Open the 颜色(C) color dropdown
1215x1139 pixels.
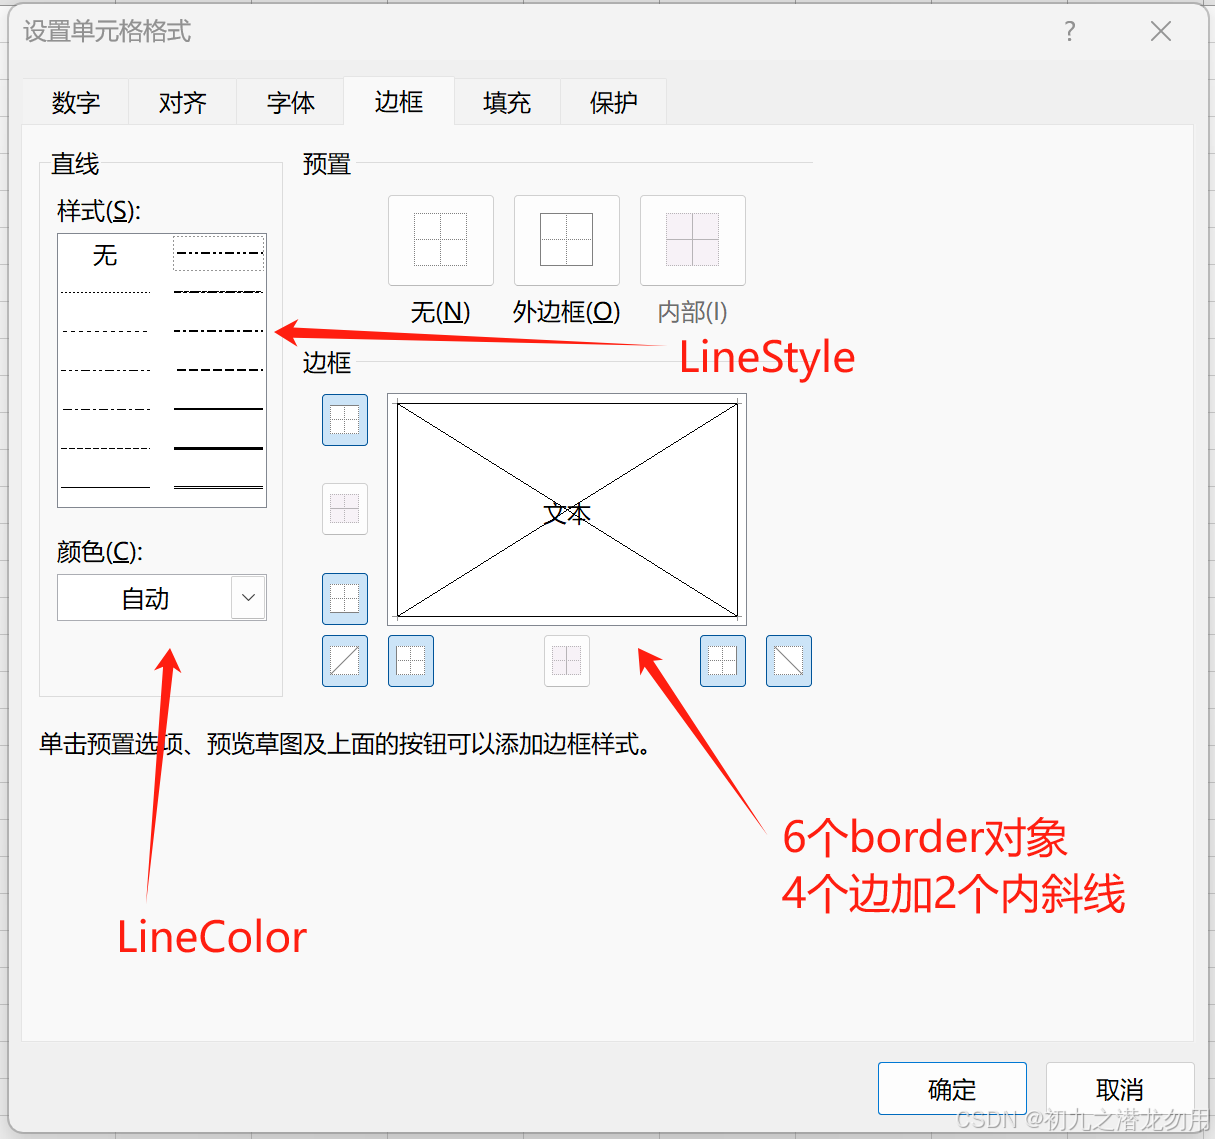161,597
